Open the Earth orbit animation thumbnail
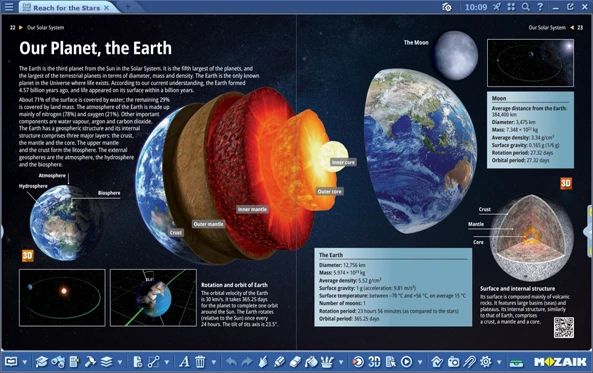This screenshot has height=373, width=593. [x=62, y=298]
